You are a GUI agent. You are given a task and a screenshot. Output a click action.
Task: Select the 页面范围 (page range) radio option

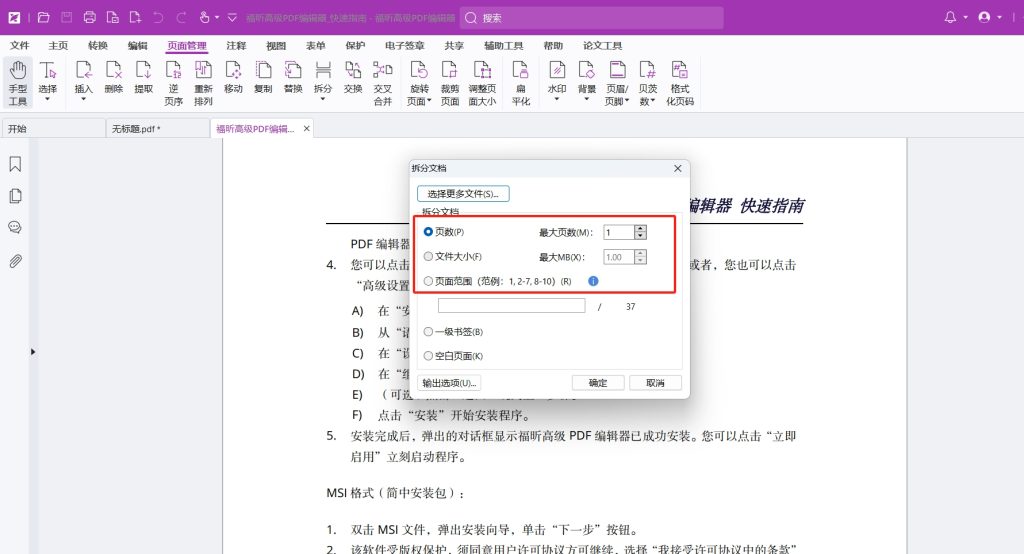[429, 282]
